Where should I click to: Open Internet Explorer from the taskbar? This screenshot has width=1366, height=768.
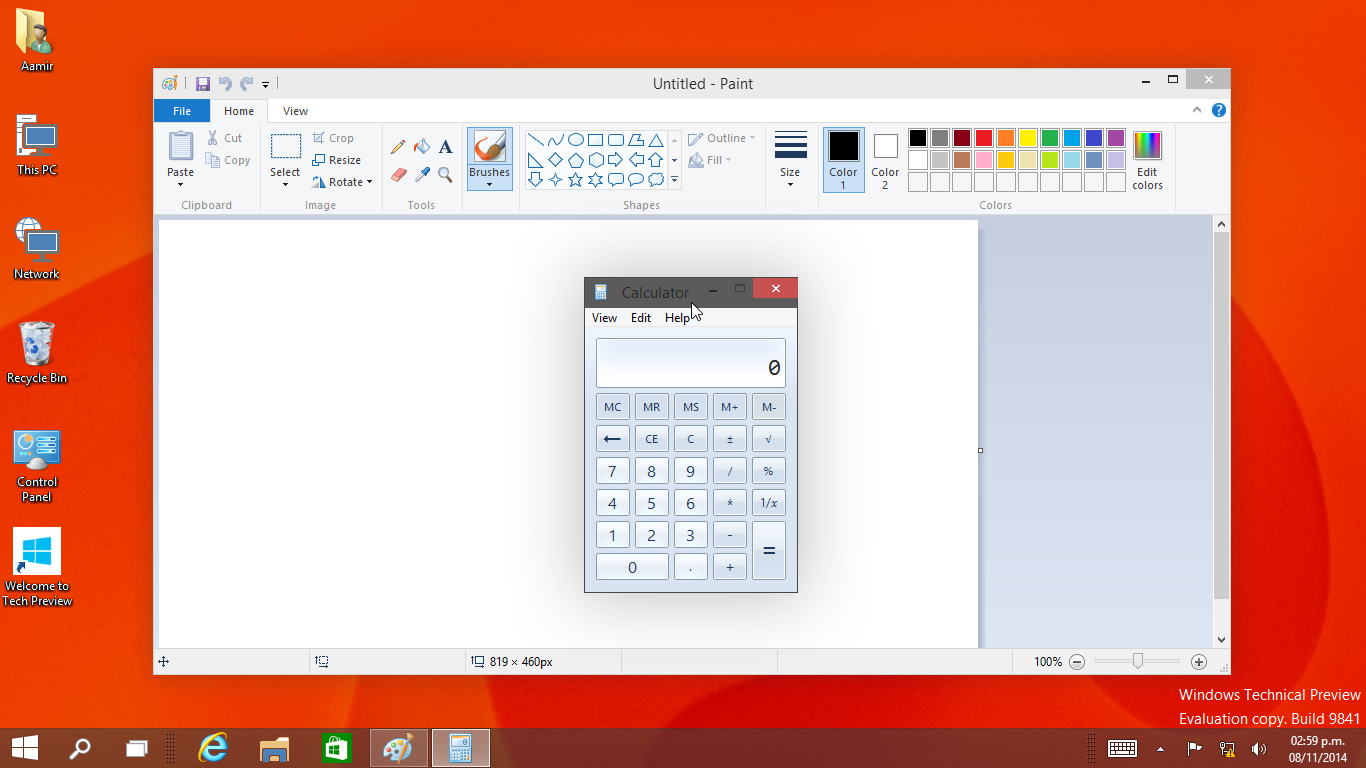[213, 748]
